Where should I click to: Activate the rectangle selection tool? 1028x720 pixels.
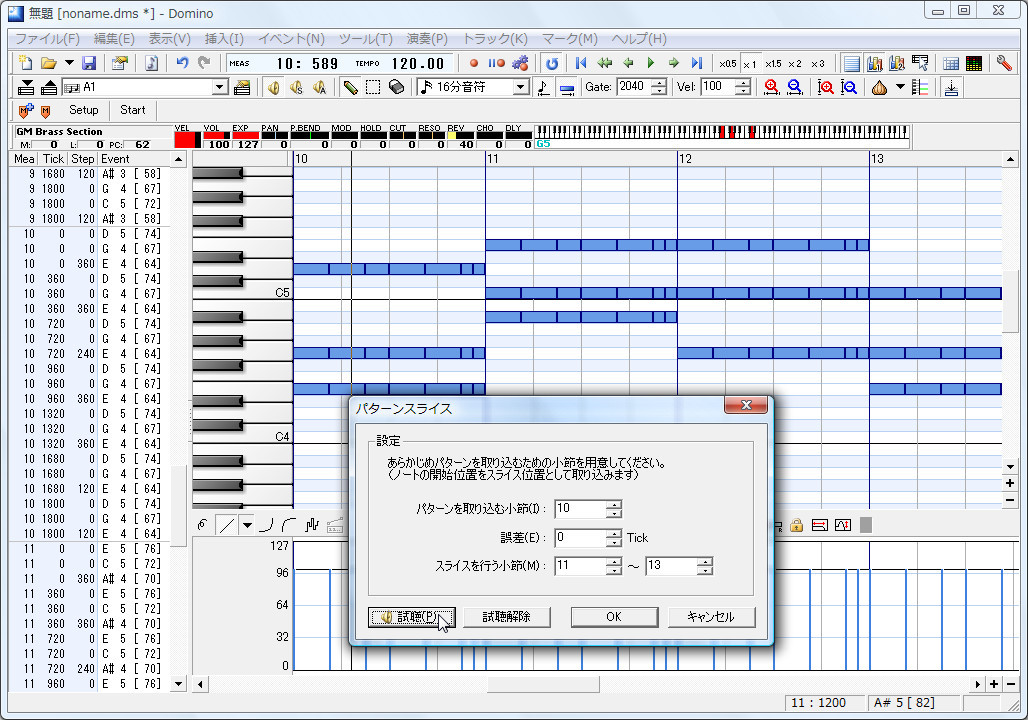coord(372,87)
